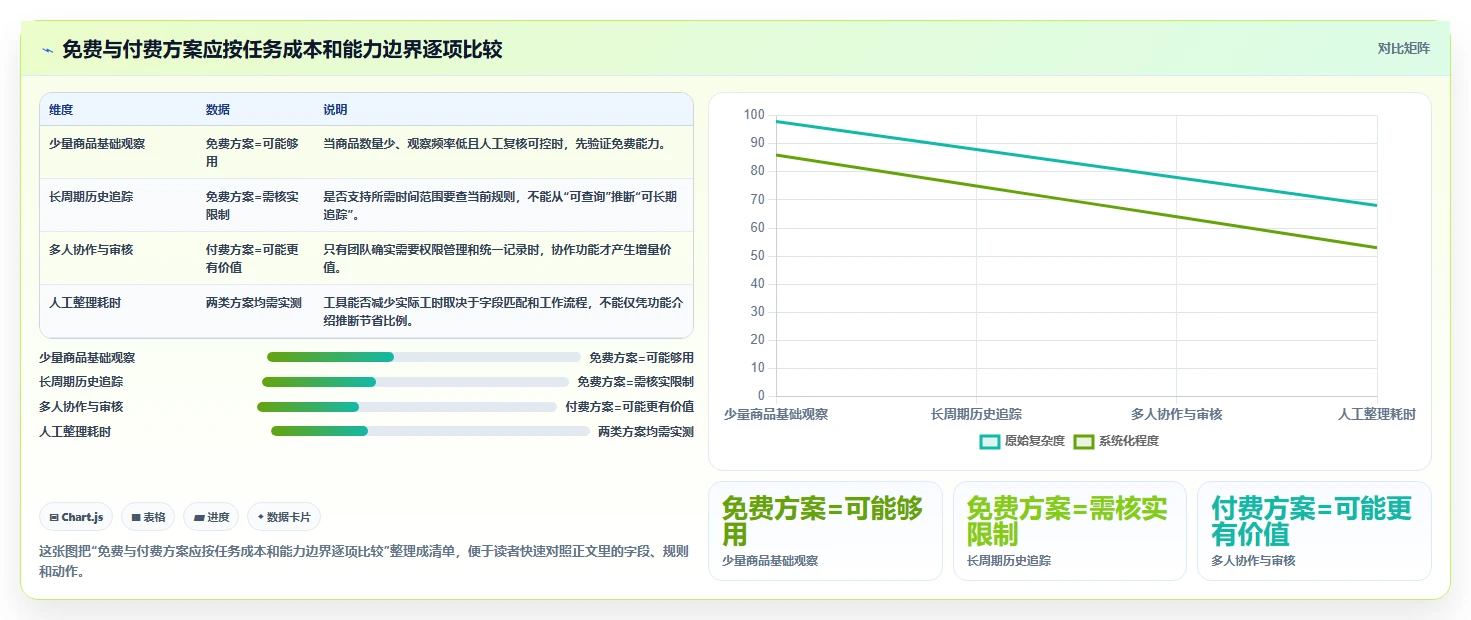
Task: Click progress value label 免费方案=需核实限制
Action: click(636, 382)
